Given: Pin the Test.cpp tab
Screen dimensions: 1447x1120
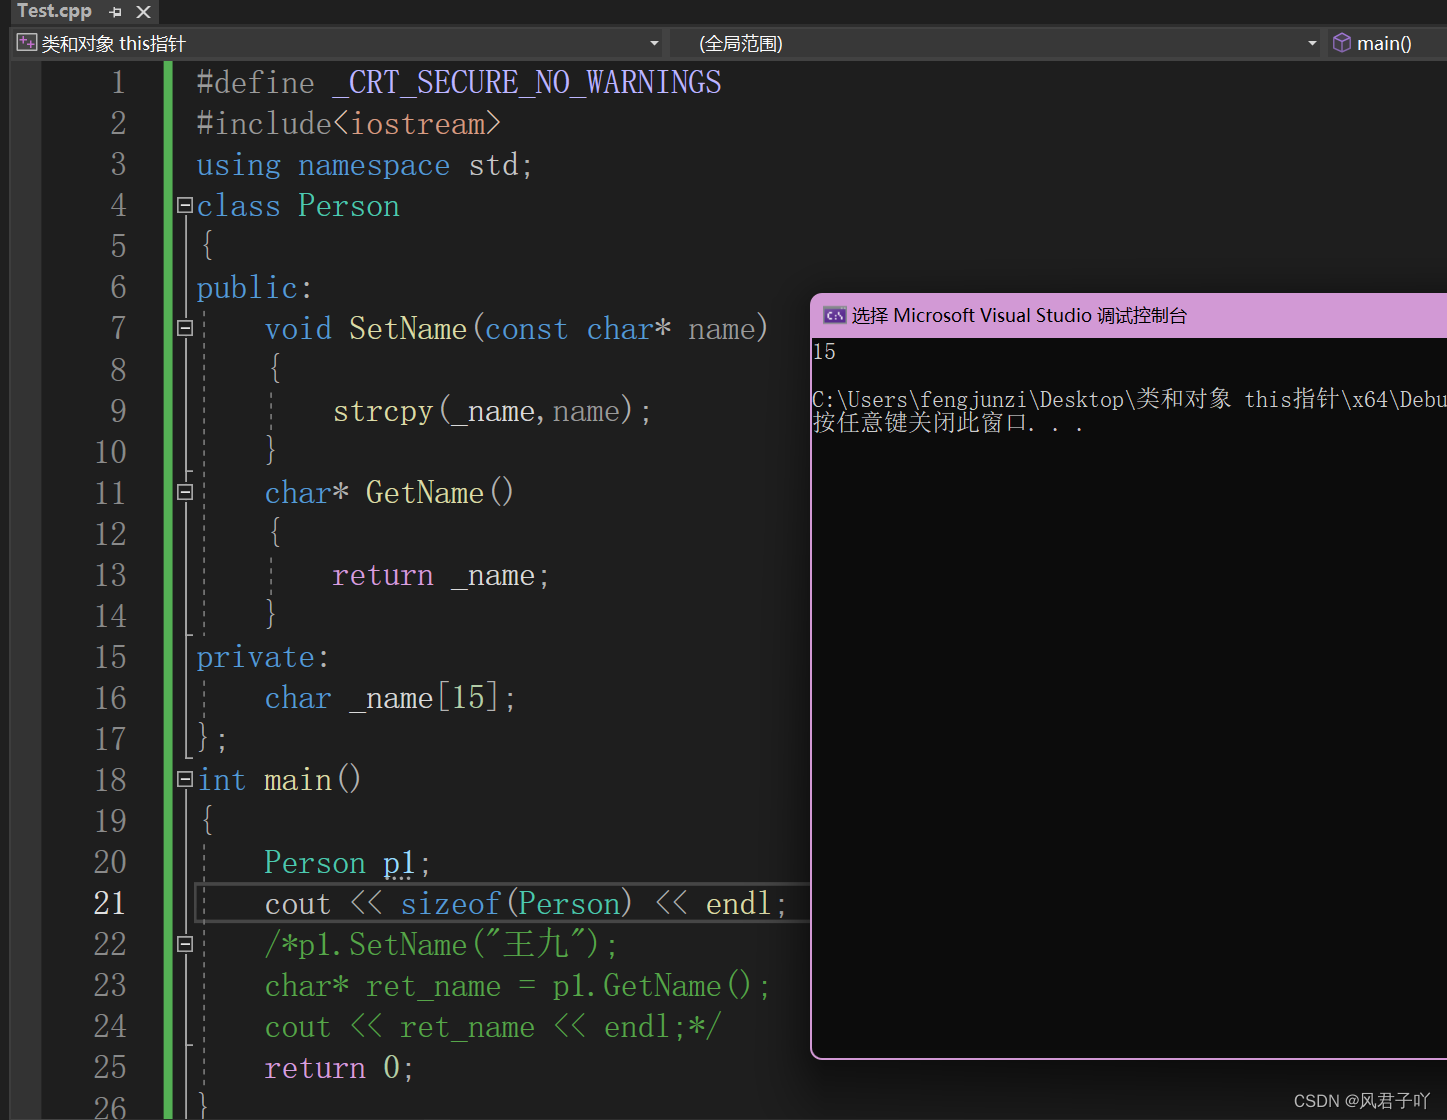Looking at the screenshot, I should tap(116, 12).
